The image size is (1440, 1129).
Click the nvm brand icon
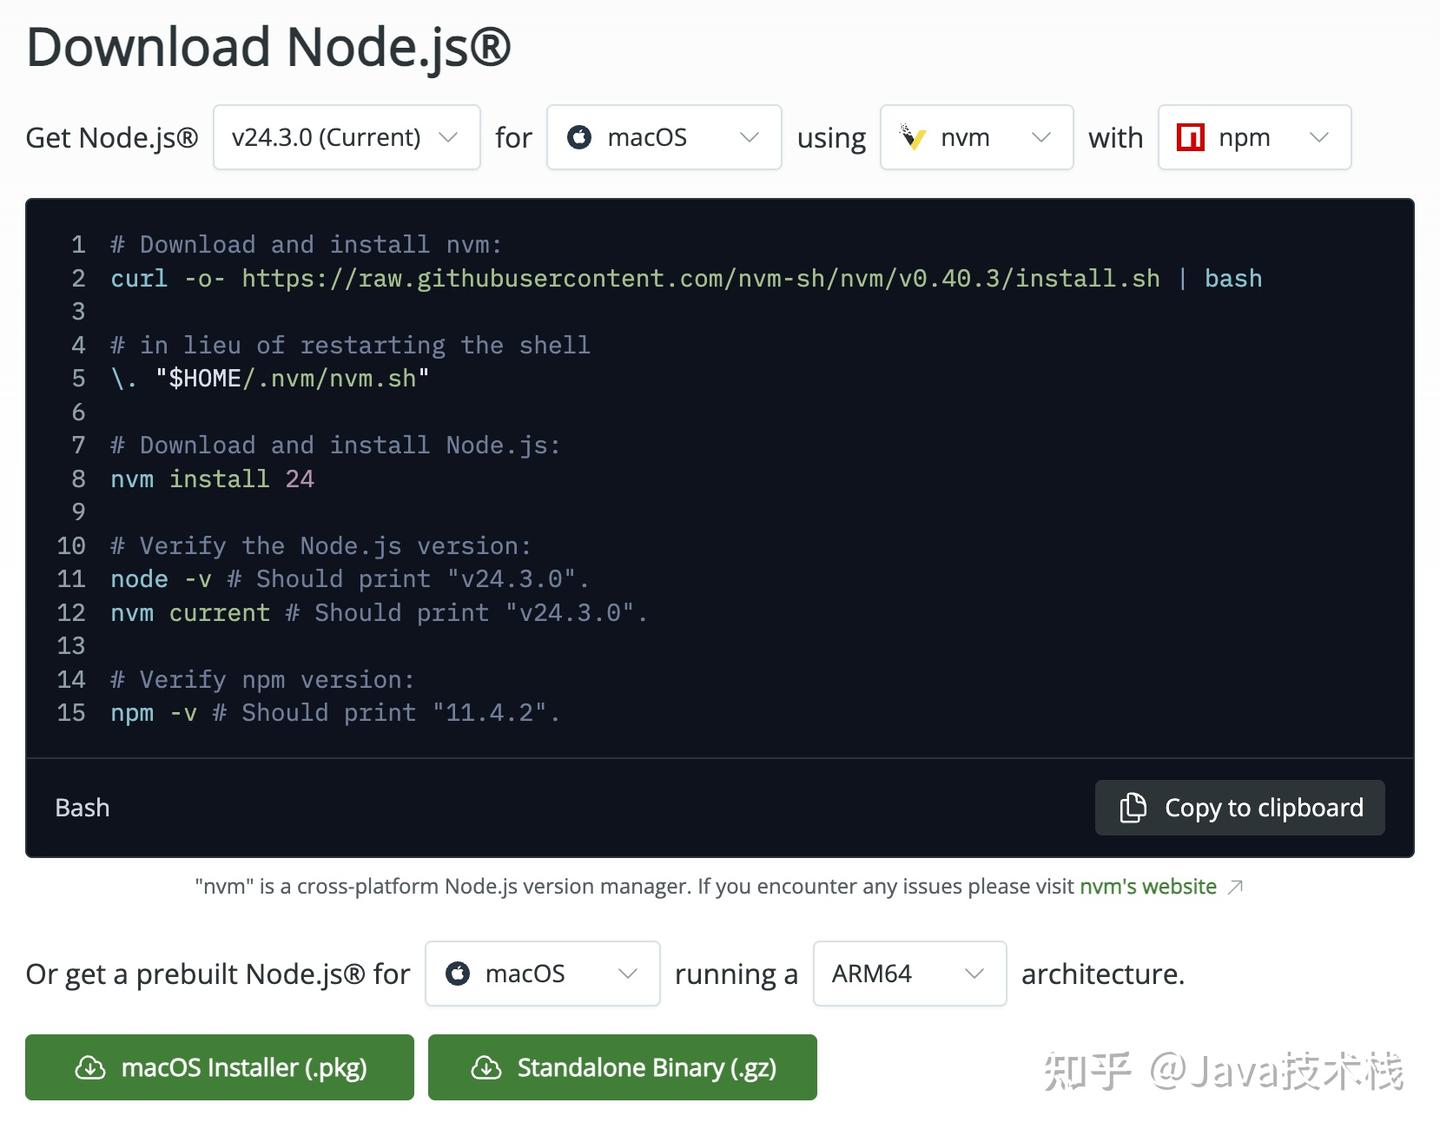pos(913,137)
